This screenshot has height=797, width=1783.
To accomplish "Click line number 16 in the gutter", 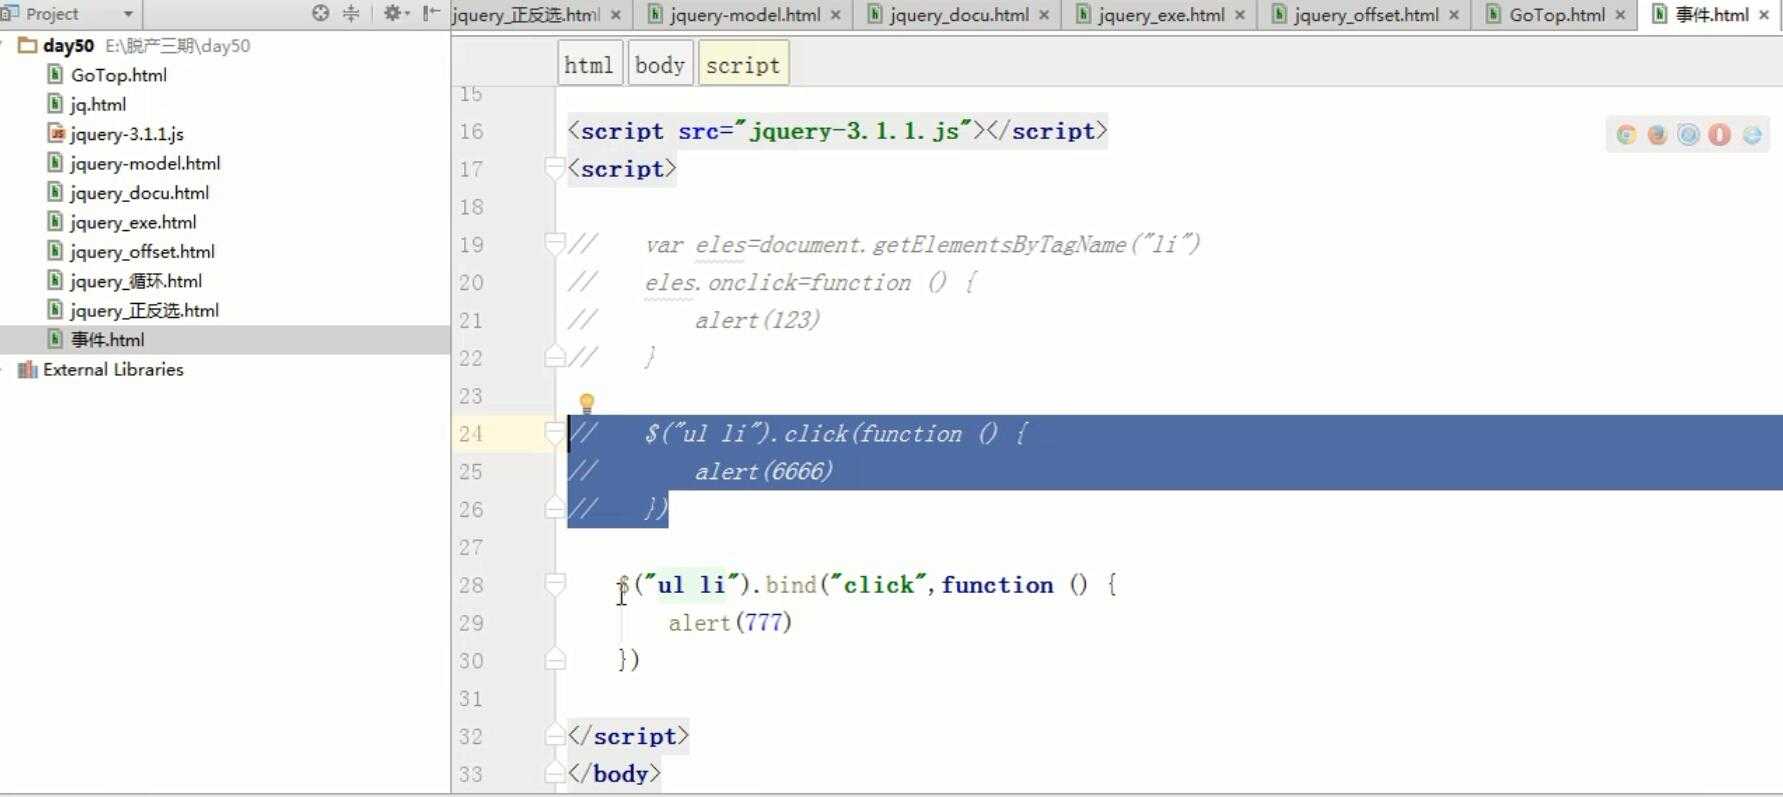I will (471, 131).
